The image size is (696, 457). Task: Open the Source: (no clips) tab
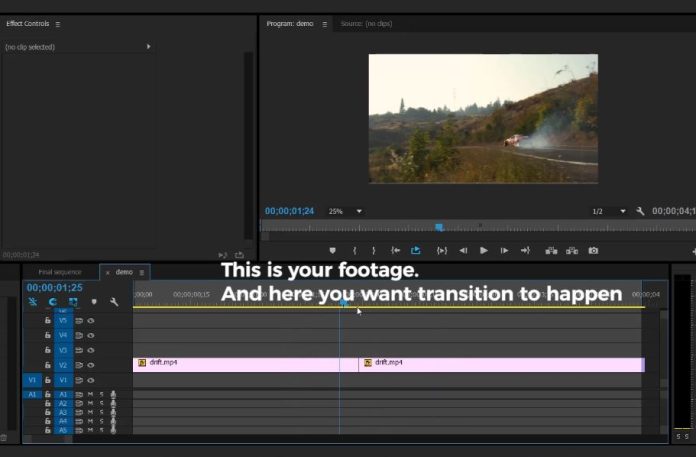click(x=365, y=23)
